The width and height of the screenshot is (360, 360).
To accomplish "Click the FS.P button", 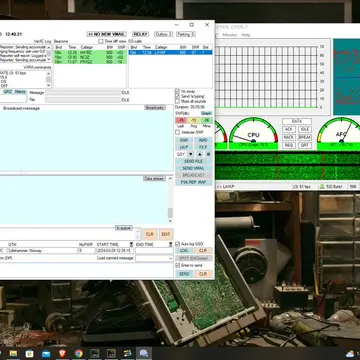I will [203, 147].
